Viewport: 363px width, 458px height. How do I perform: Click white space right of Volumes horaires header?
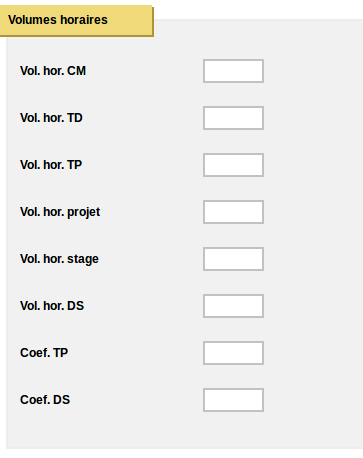tap(258, 9)
